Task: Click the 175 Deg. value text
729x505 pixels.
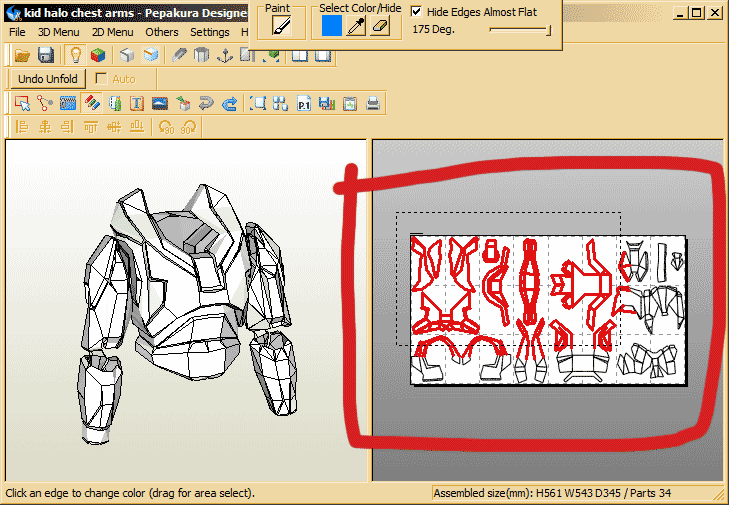Action: click(433, 29)
